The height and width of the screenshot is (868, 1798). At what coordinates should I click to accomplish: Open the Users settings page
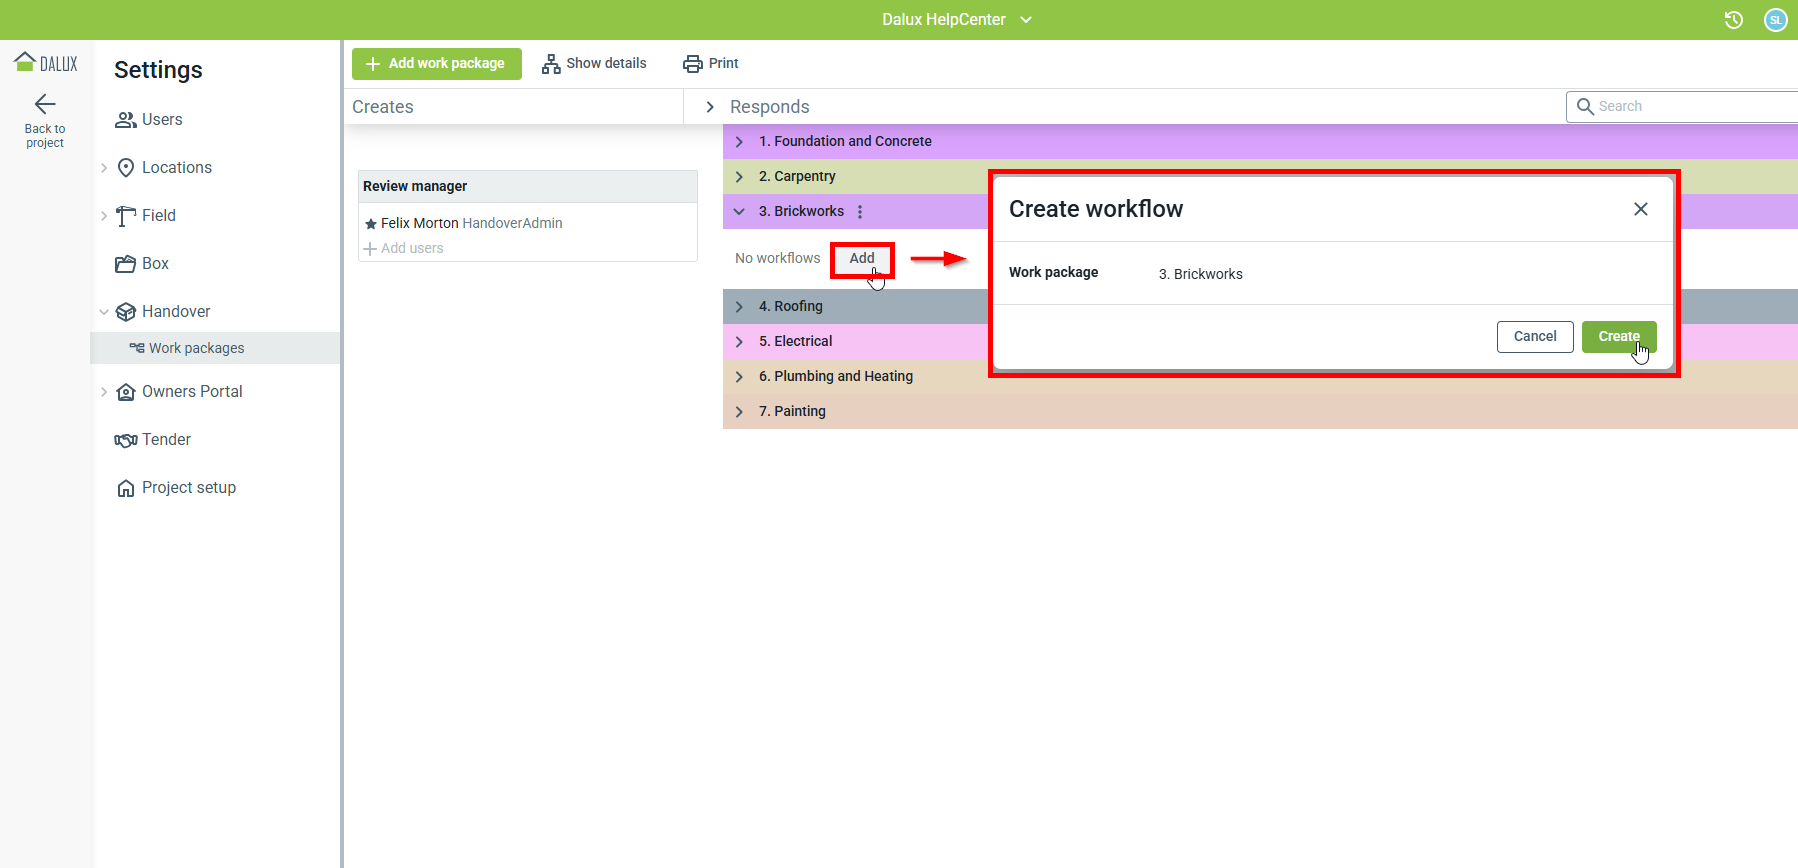pos(161,120)
